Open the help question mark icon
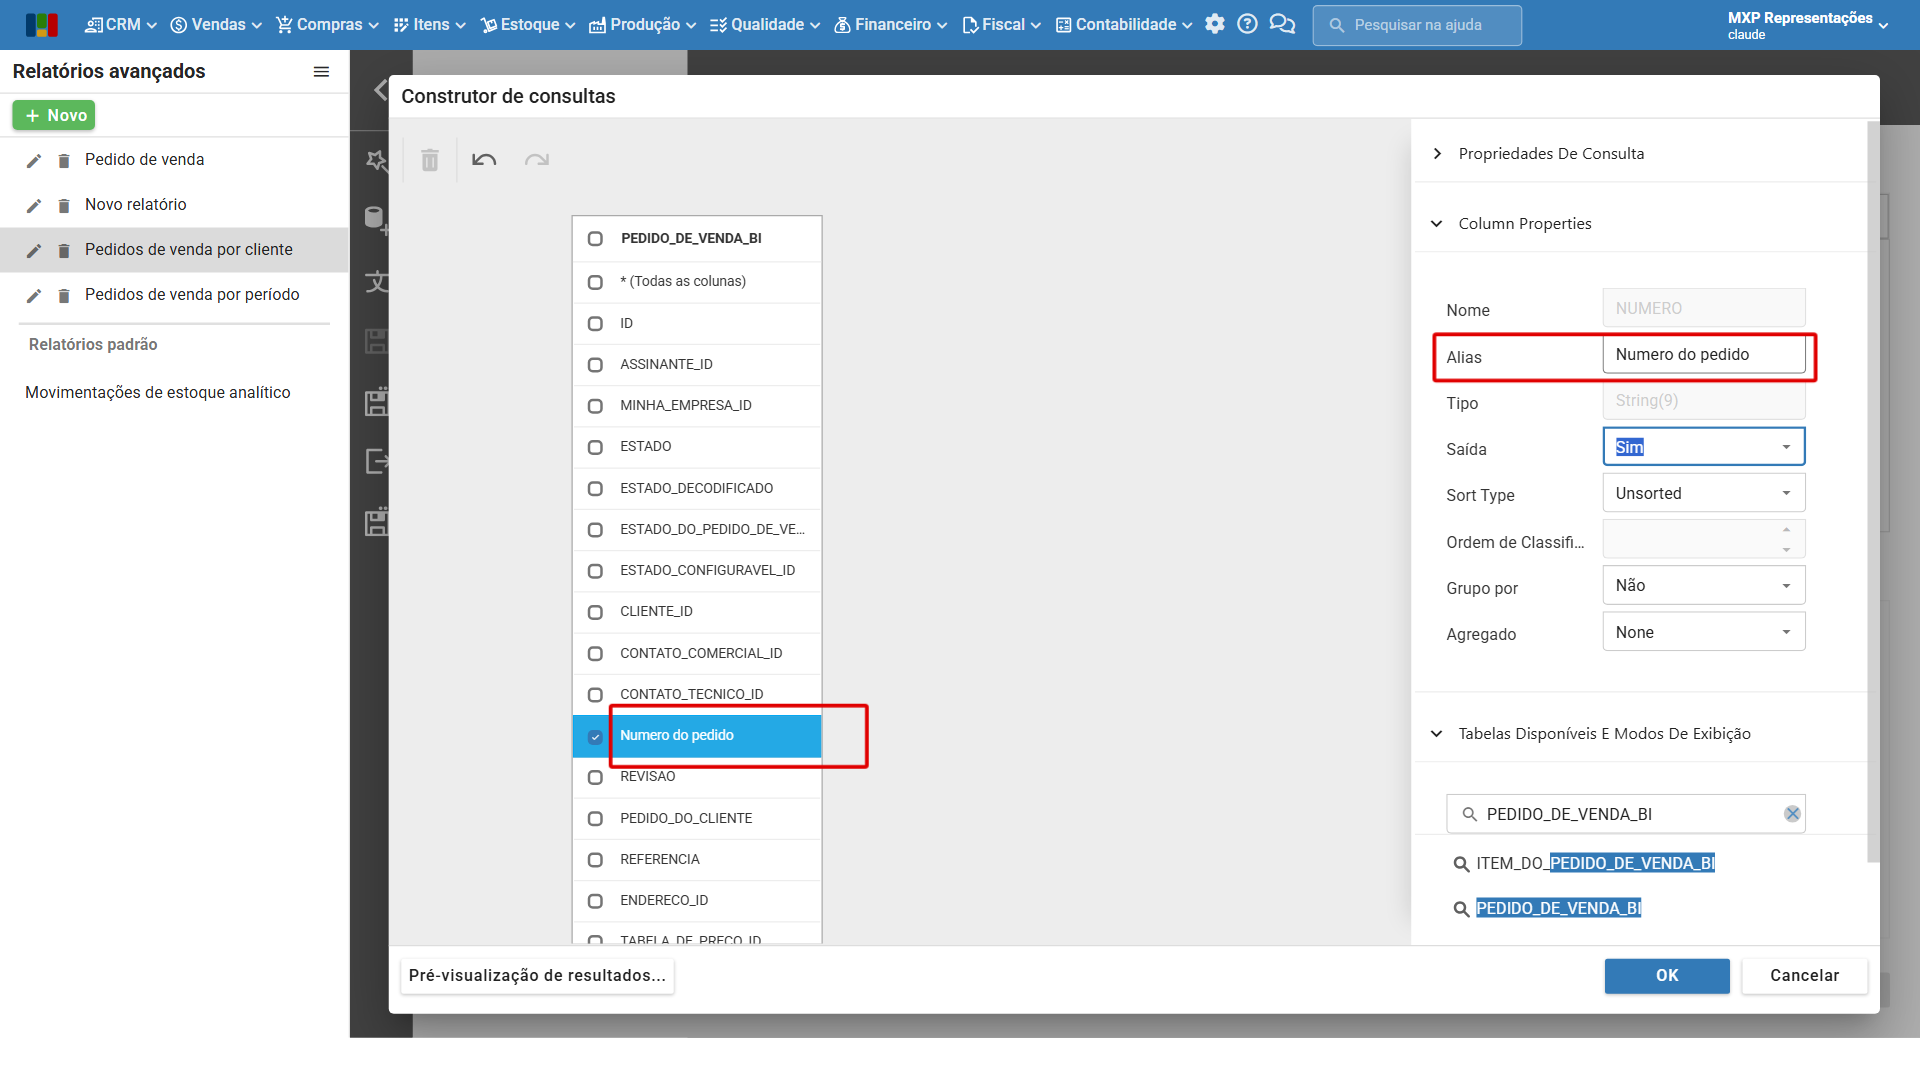This screenshot has height=1080, width=1920. pos(1247,24)
